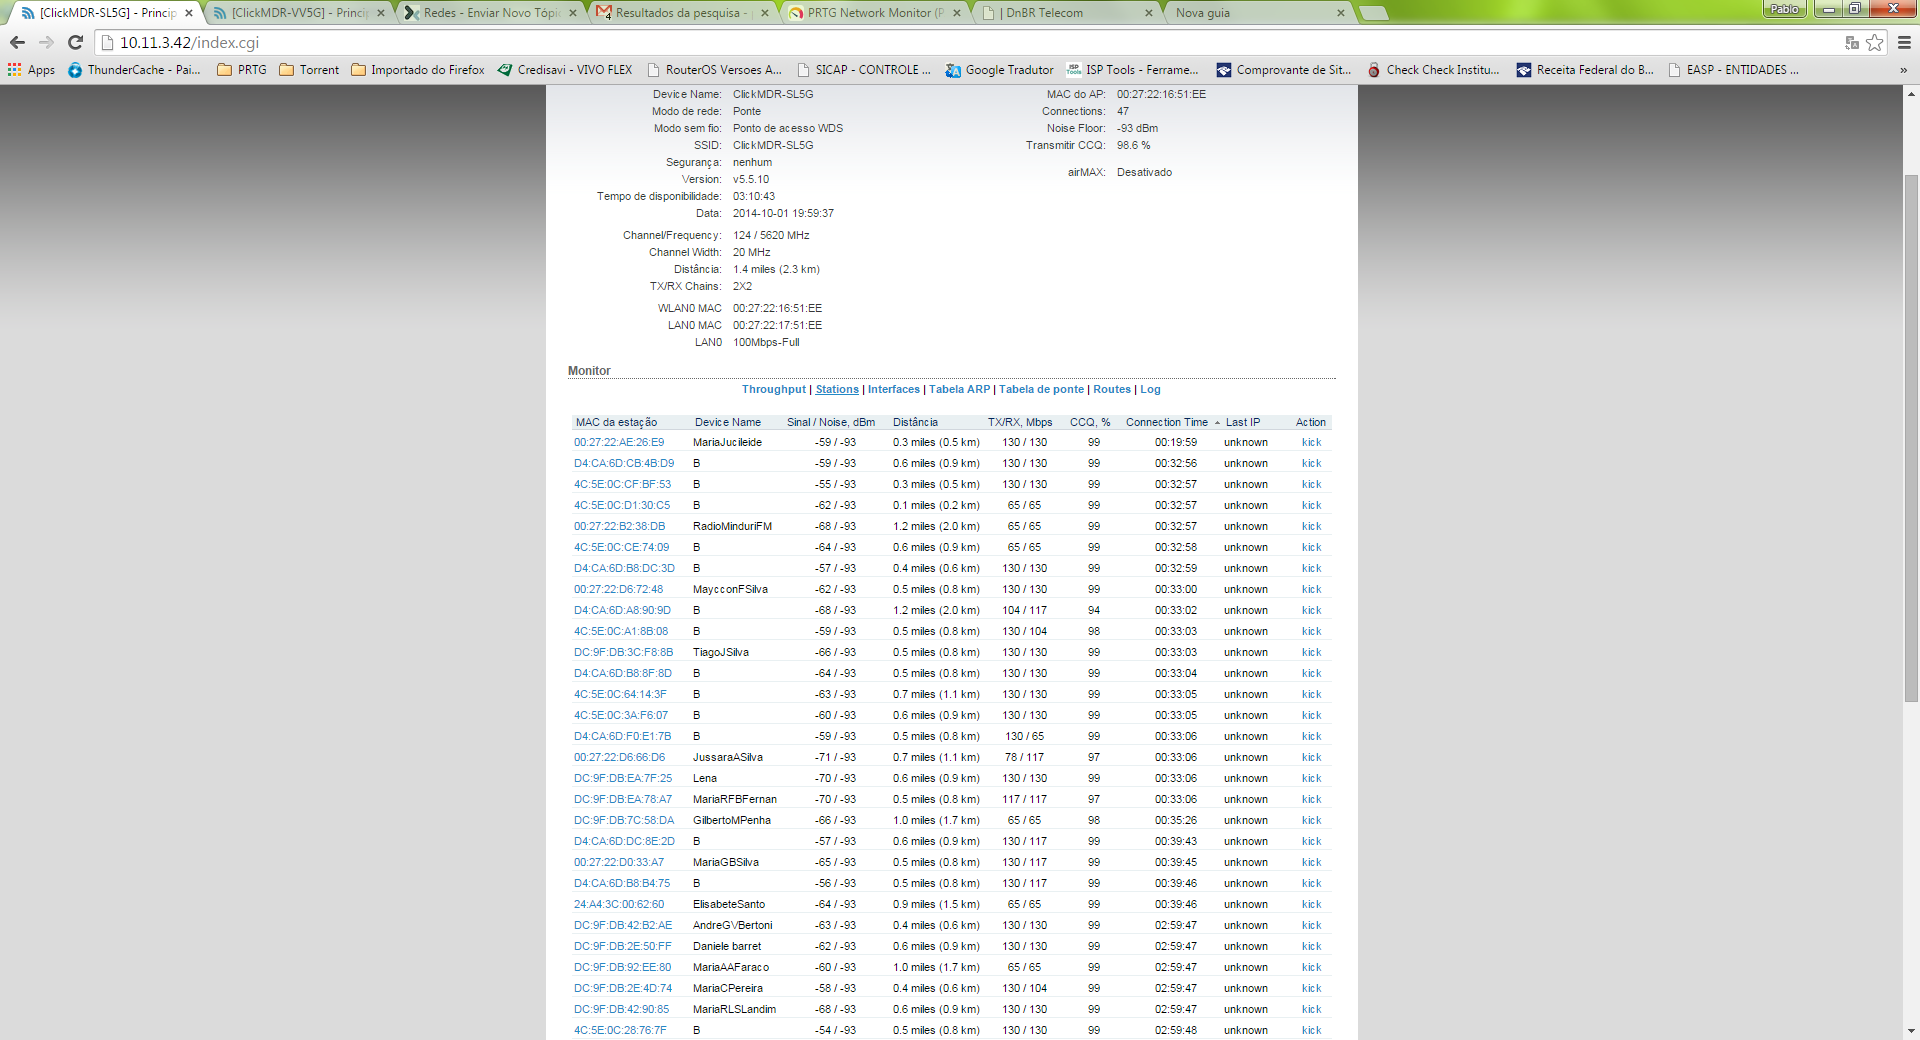
Task: Open the Importado do Firefox folder
Action: (x=418, y=70)
